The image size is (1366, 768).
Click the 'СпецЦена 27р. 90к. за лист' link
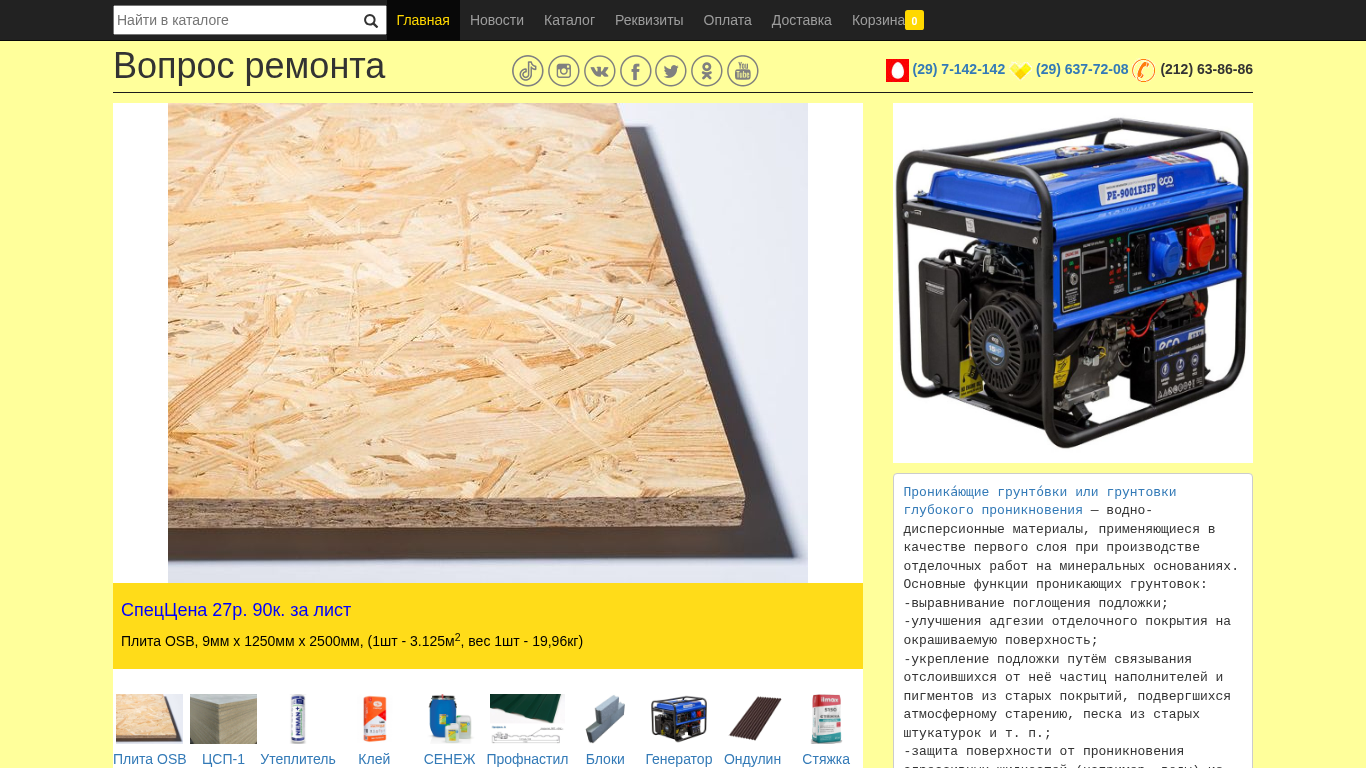pos(236,610)
